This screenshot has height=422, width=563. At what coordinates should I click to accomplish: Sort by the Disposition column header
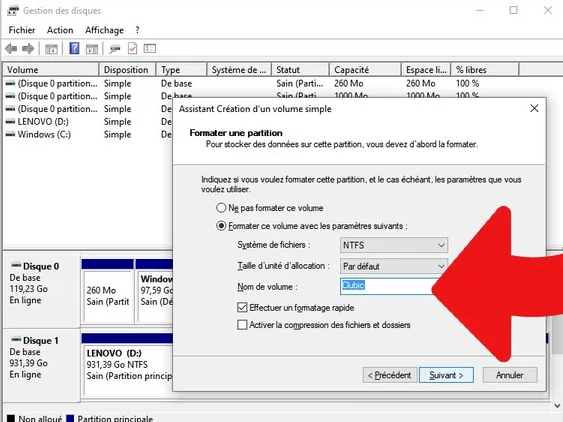127,69
